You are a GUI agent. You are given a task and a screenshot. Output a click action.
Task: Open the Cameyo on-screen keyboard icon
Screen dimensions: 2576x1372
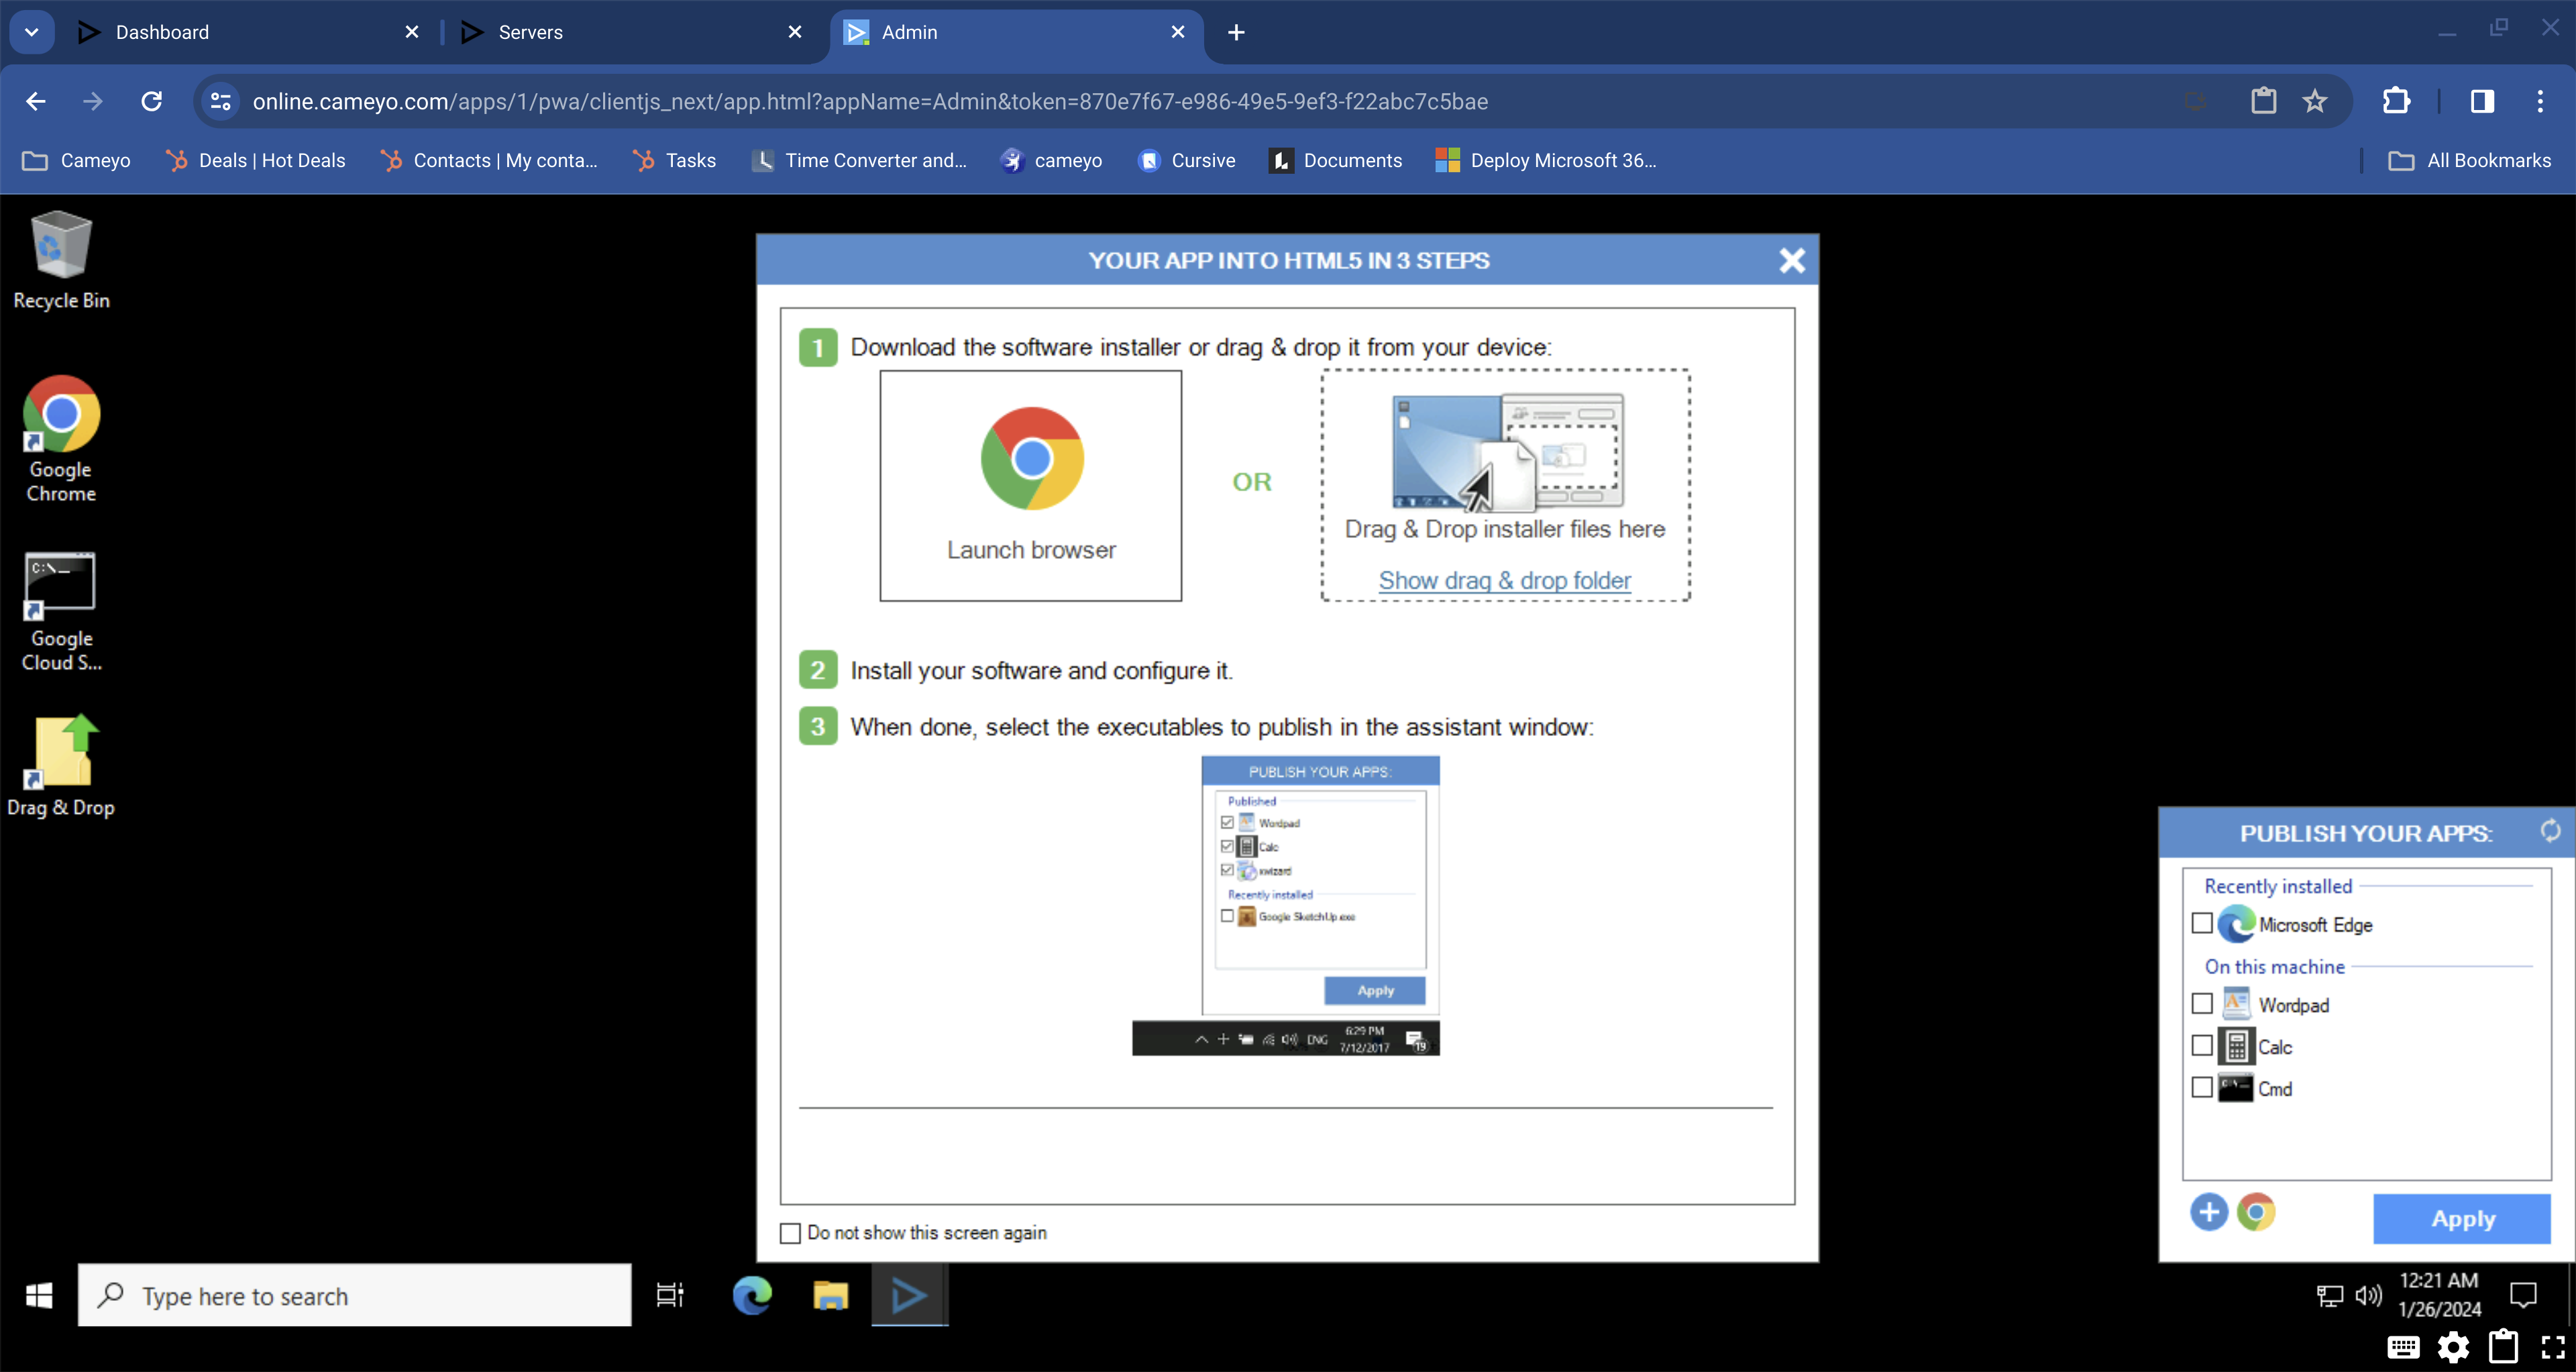pos(2403,1347)
